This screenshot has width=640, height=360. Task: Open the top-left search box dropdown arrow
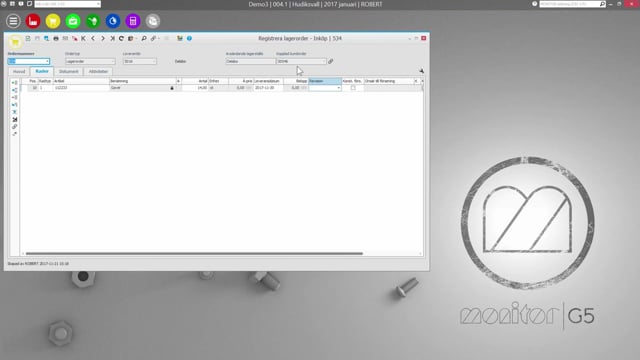[98, 4]
